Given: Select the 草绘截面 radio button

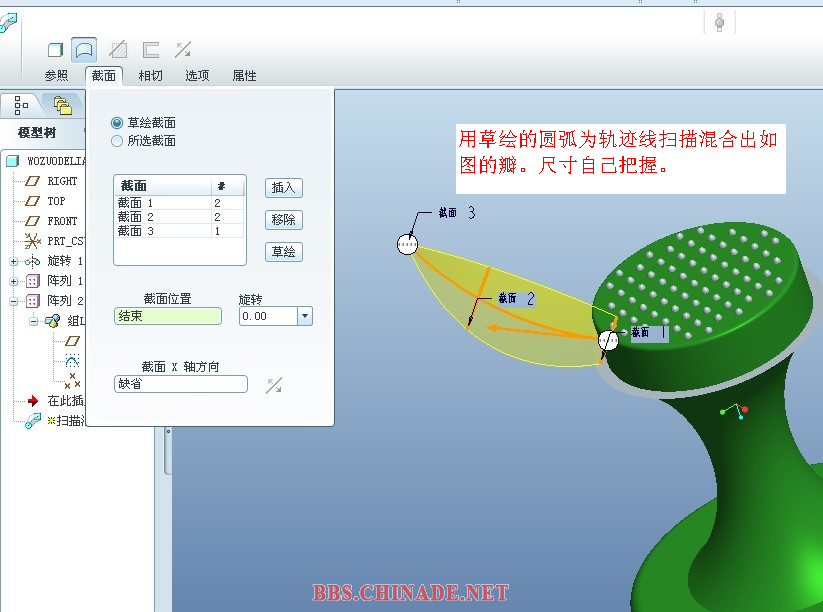Looking at the screenshot, I should (x=117, y=123).
